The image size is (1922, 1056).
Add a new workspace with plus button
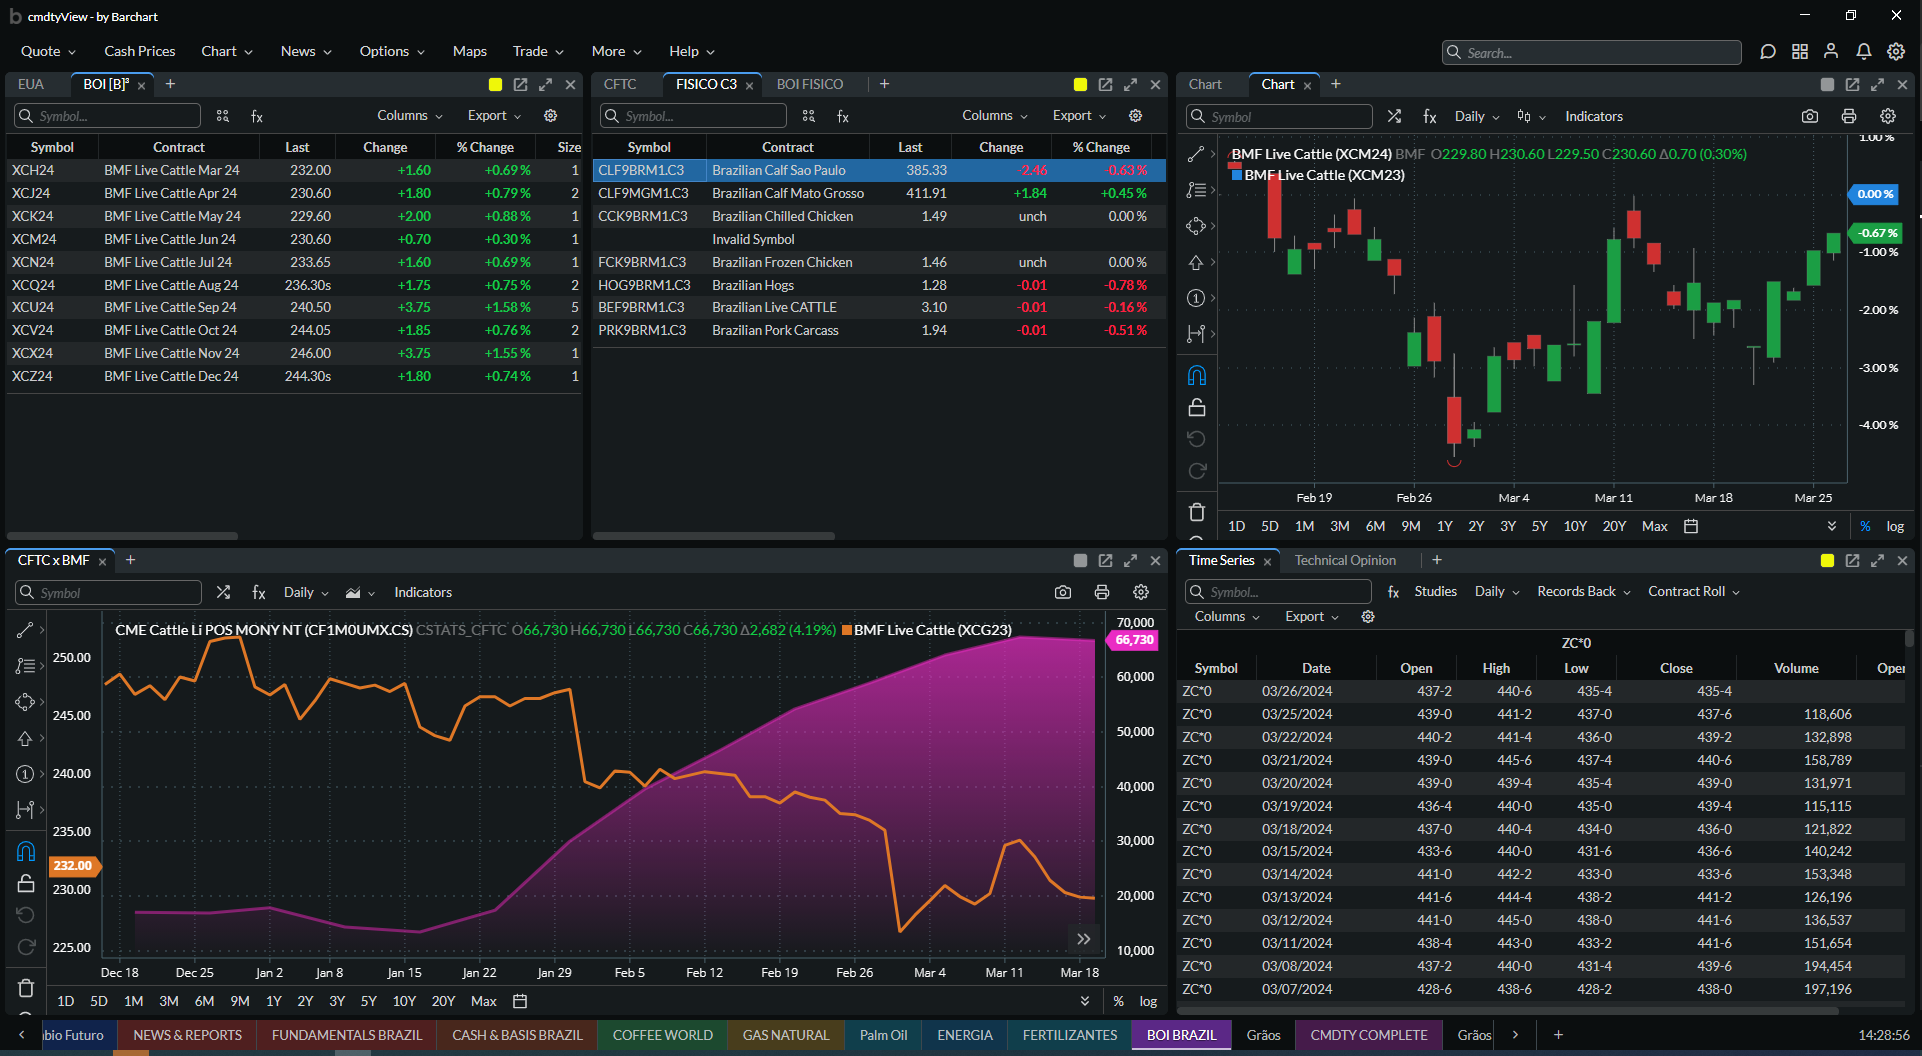(1558, 1035)
